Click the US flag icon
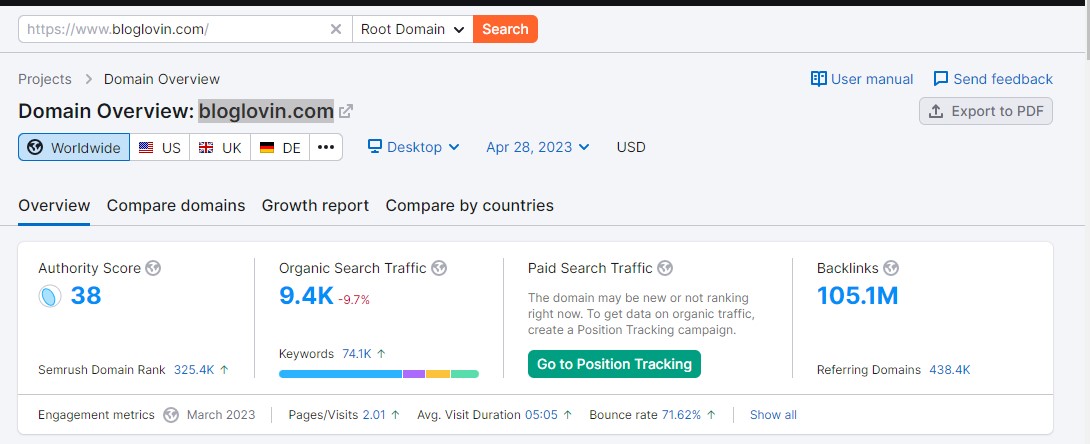This screenshot has height=444, width=1090. [x=146, y=147]
